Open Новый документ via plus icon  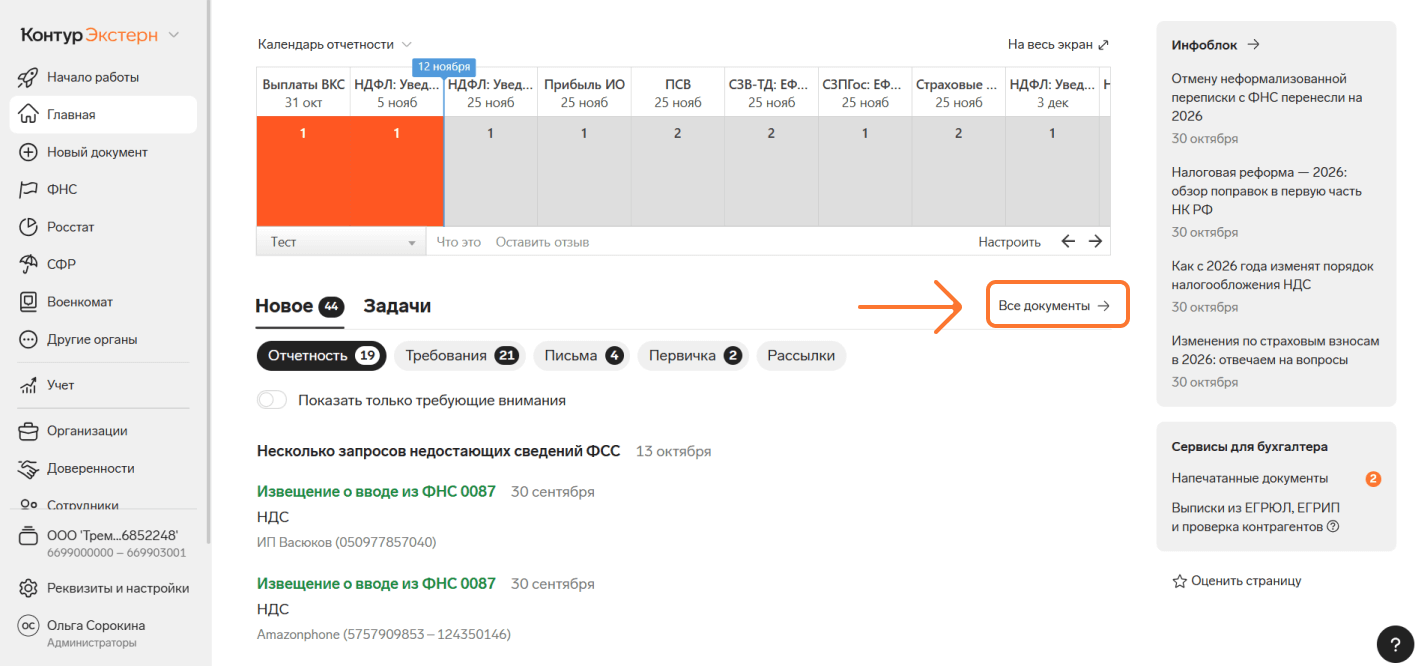[x=29, y=152]
